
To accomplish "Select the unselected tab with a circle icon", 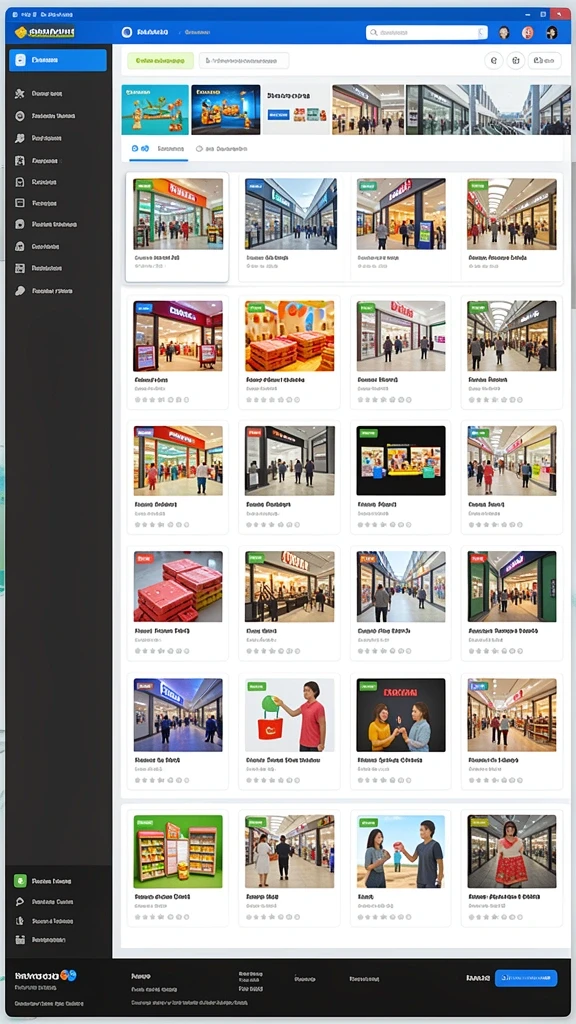I will pyautogui.click(x=222, y=149).
